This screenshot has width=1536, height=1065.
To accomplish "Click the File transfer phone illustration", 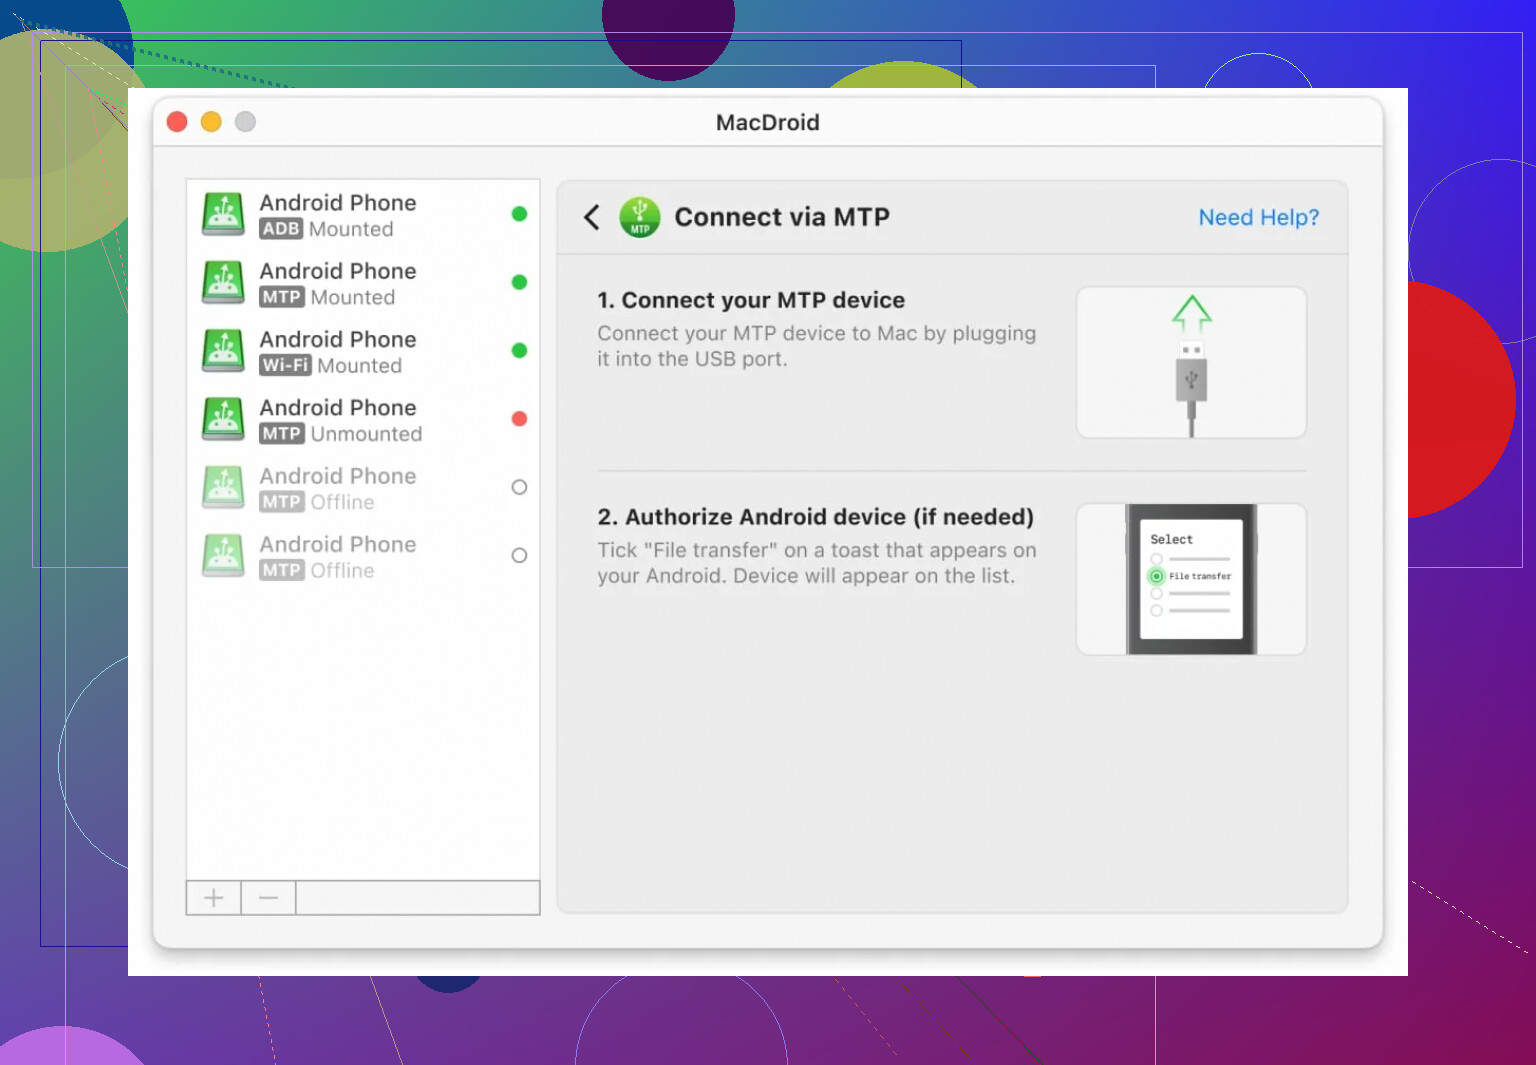I will pyautogui.click(x=1191, y=579).
